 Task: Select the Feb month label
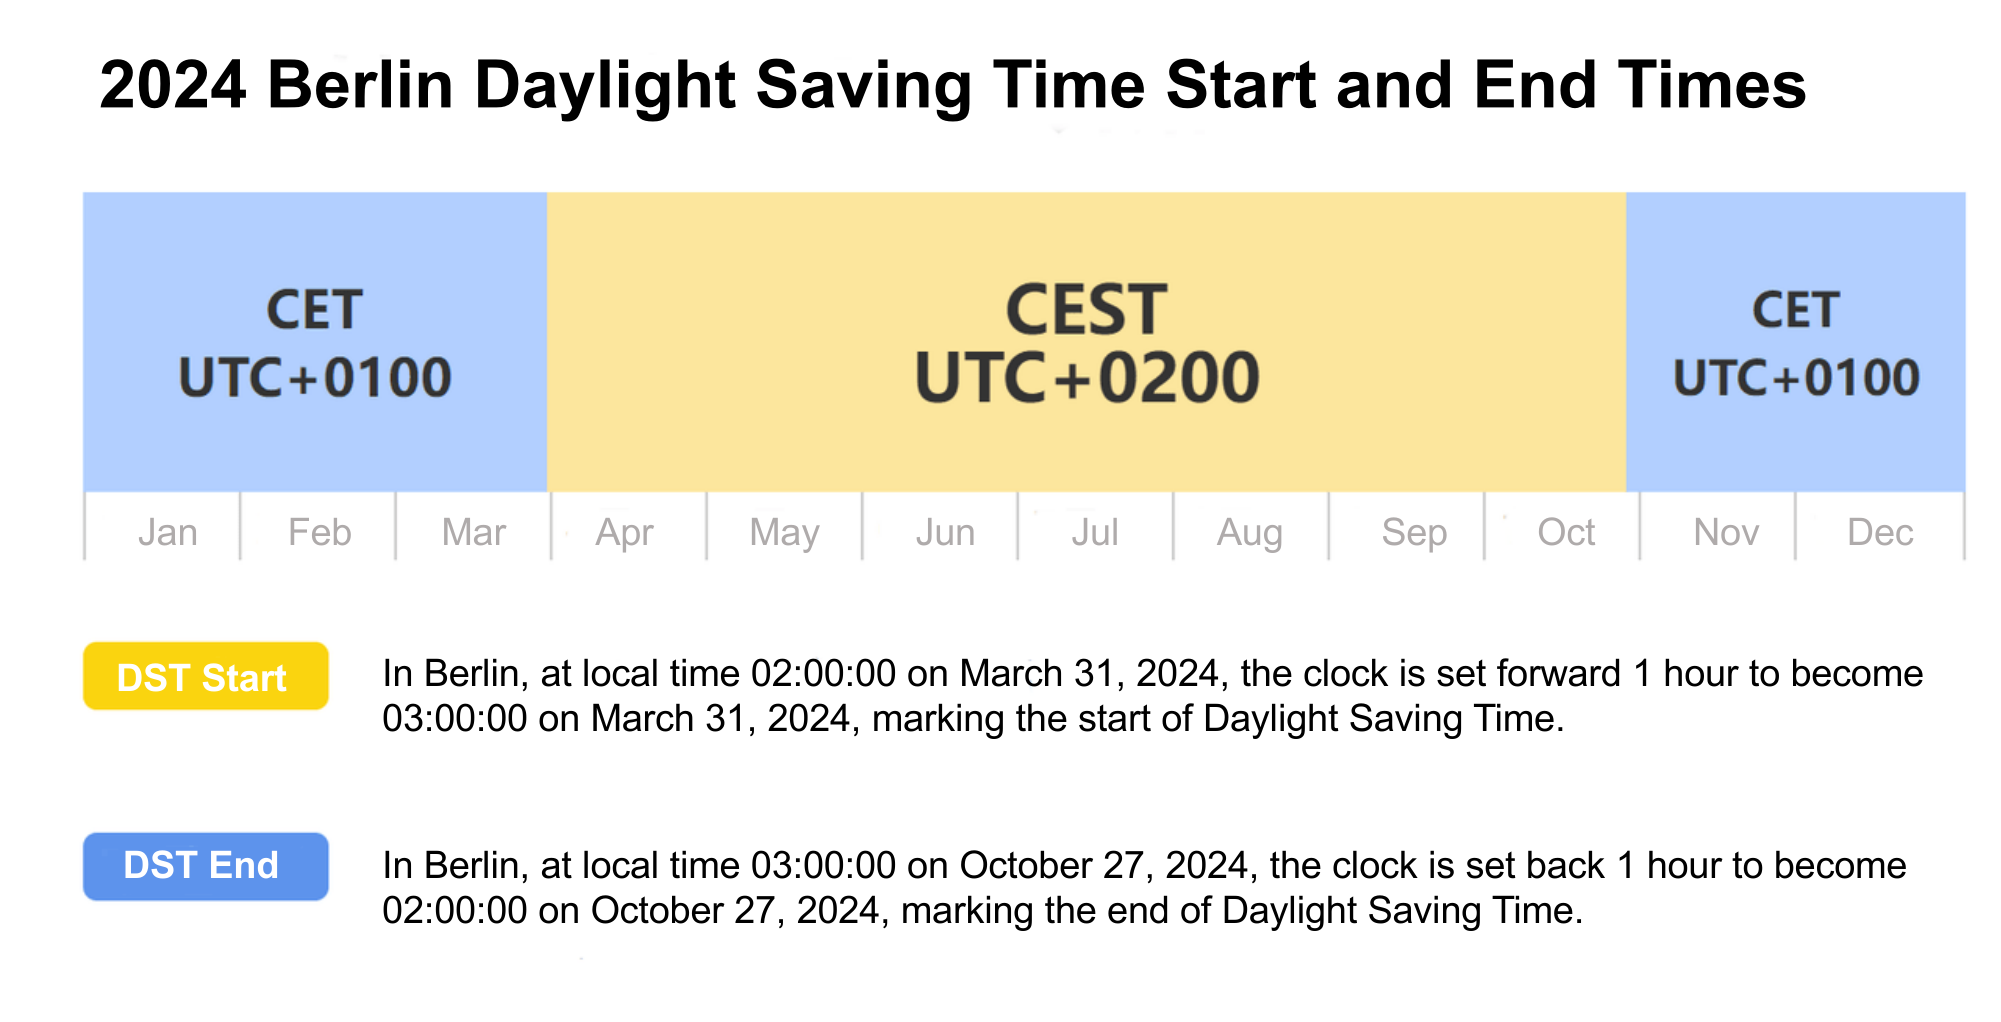pos(319,532)
